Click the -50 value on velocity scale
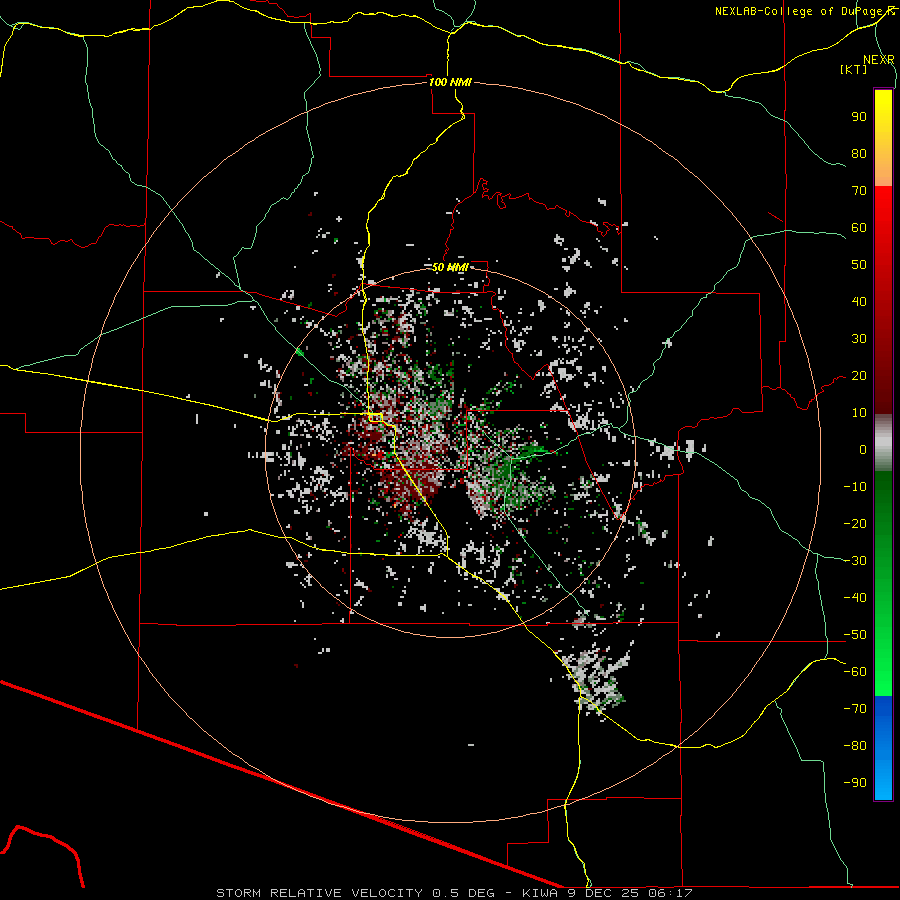Viewport: 900px width, 900px height. click(855, 635)
